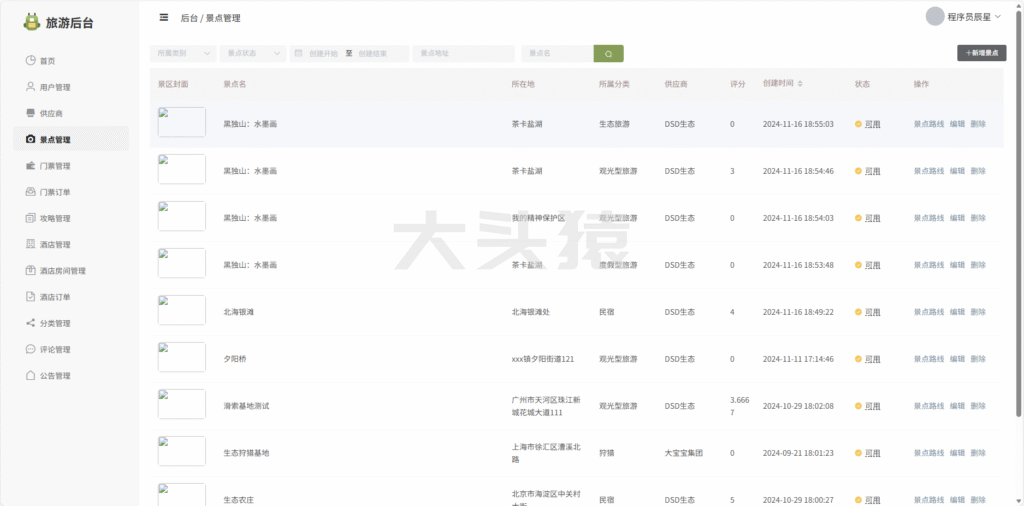Click the 酒店房间管理 sidebar icon
Viewport: 1024px width, 506px height.
coord(30,270)
